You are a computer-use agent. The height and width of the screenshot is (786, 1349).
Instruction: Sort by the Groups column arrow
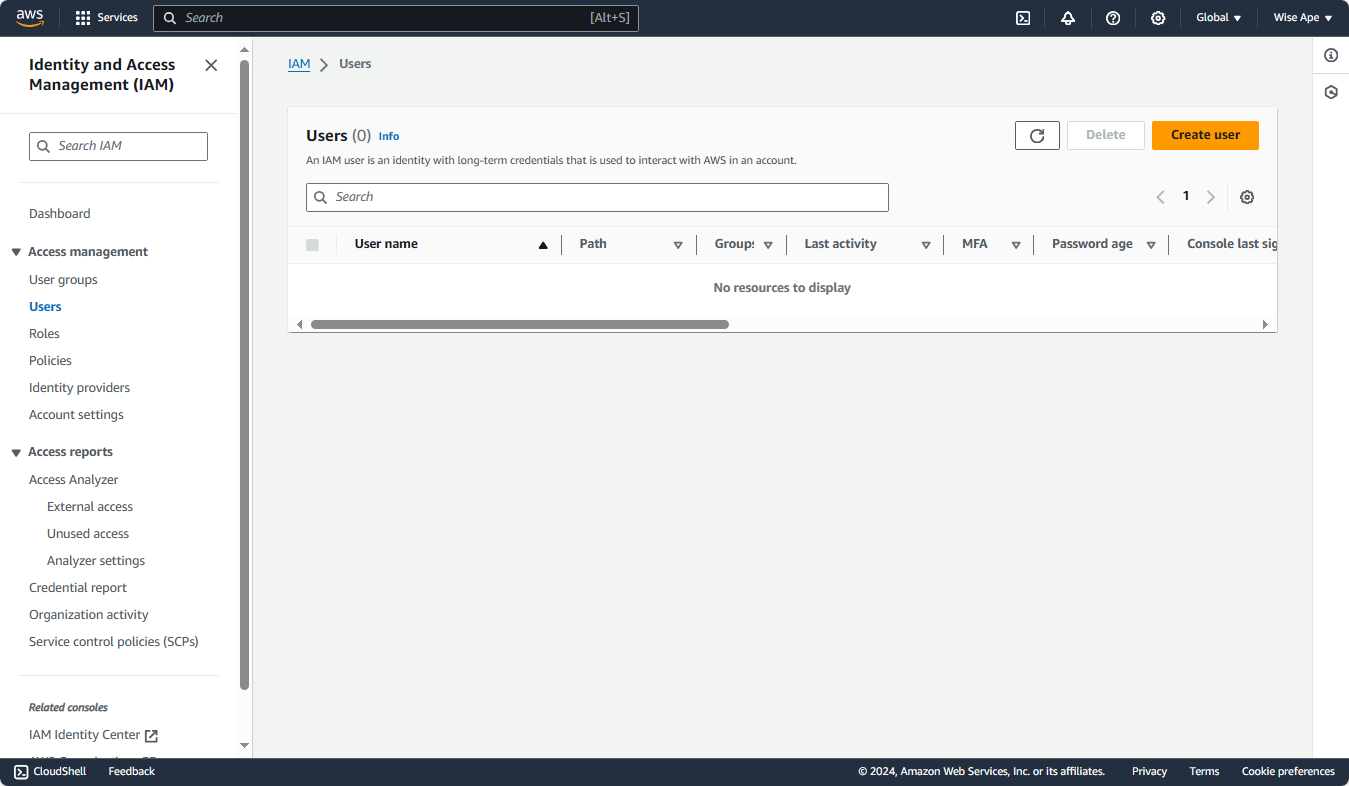coord(768,245)
